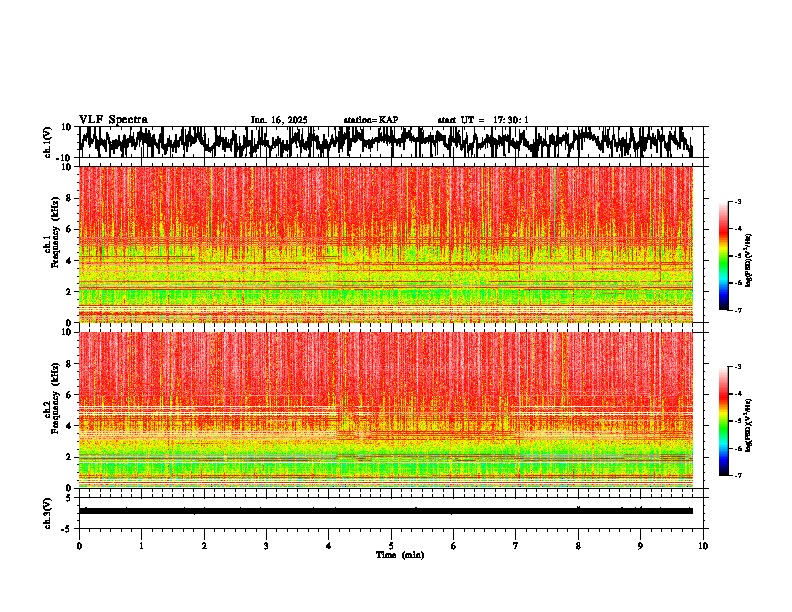The height and width of the screenshot is (612, 792).
Task: Click the ch.1 color bar "log(PSD)" label
Action: 748,261
